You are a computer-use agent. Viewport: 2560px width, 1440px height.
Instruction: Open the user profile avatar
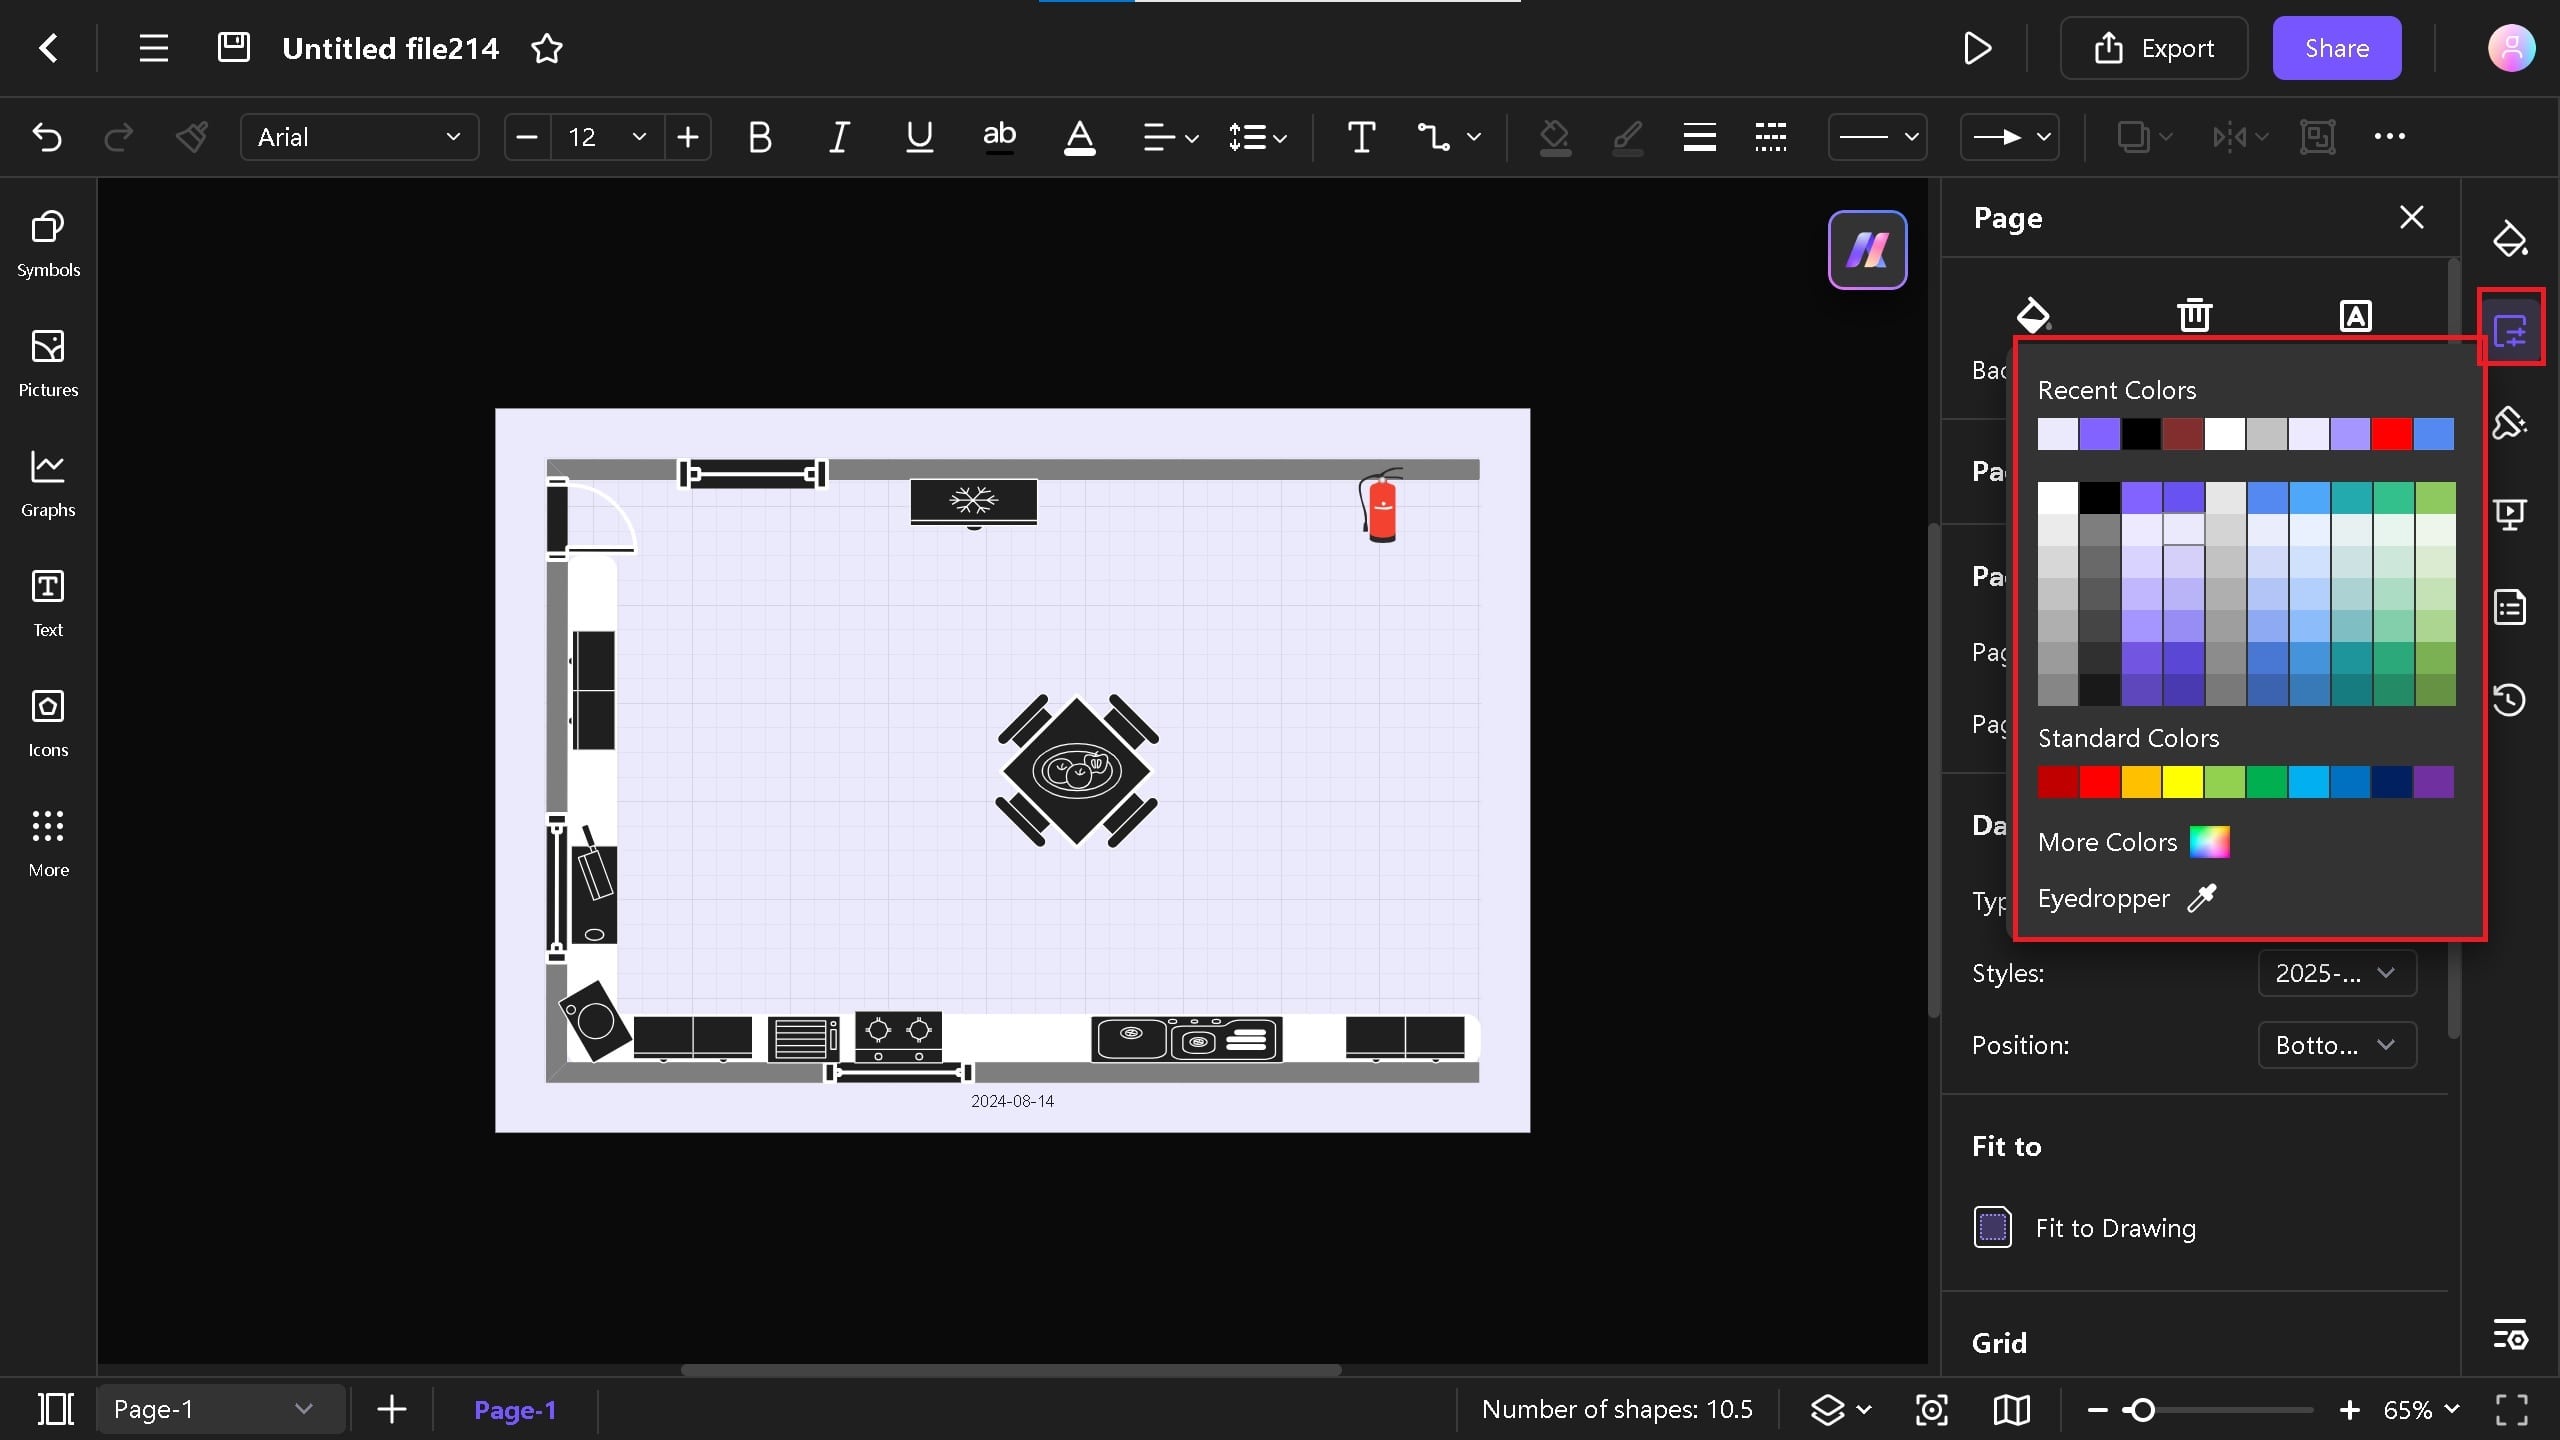tap(2511, 48)
